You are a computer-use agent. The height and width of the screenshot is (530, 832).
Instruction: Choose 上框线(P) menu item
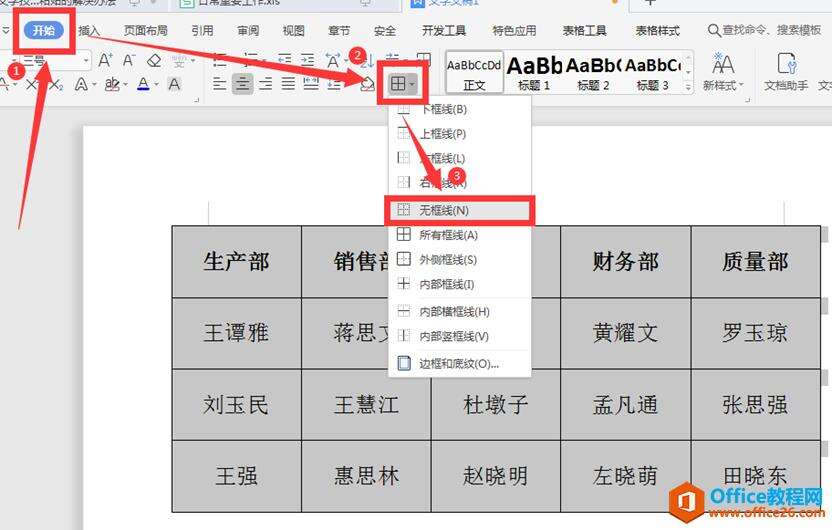point(460,134)
